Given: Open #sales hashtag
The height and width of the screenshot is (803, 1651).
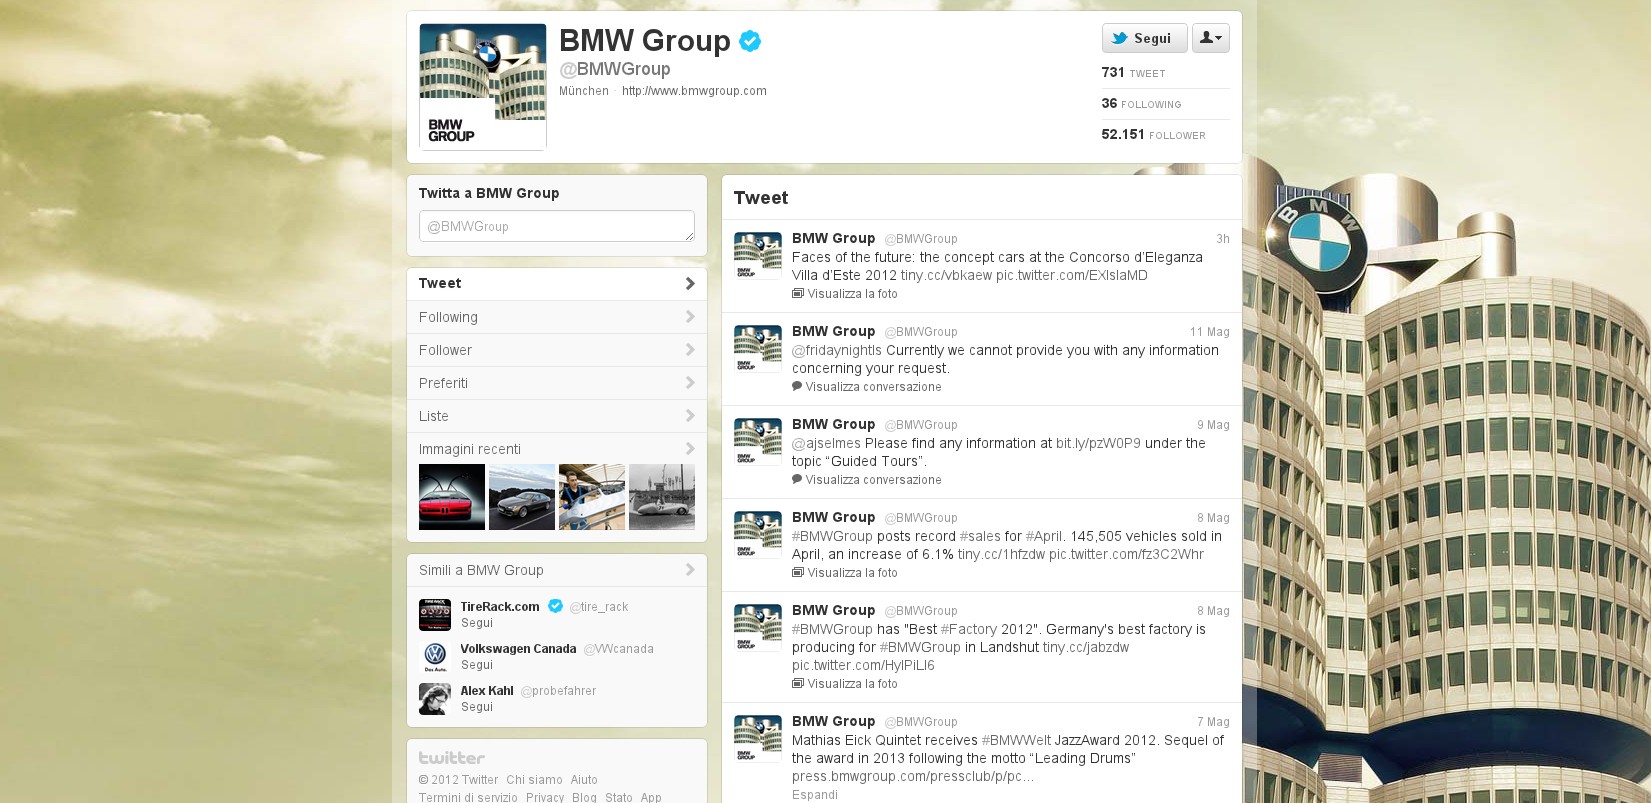Looking at the screenshot, I should [x=980, y=537].
